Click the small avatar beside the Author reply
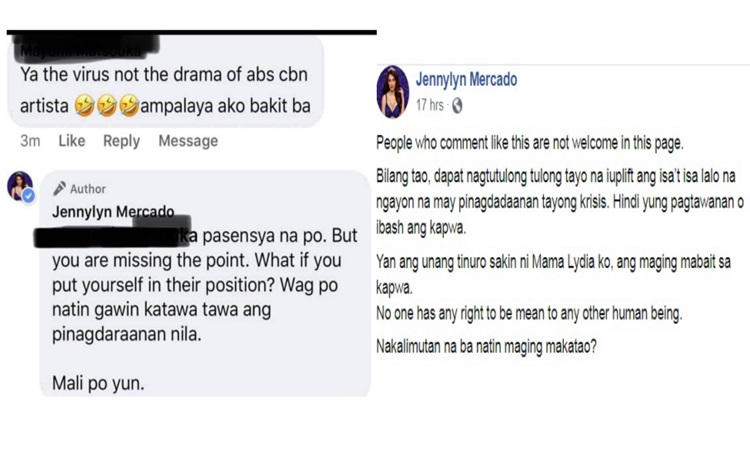The width and height of the screenshot is (750, 450). pyautogui.click(x=20, y=186)
